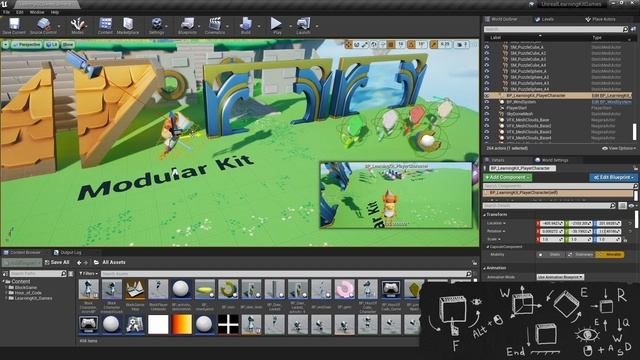
Task: Click the camera speed icon in viewport
Action: click(x=460, y=44)
